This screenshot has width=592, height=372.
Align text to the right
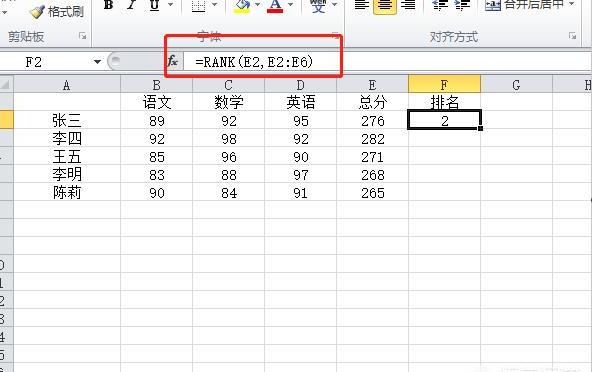408,5
